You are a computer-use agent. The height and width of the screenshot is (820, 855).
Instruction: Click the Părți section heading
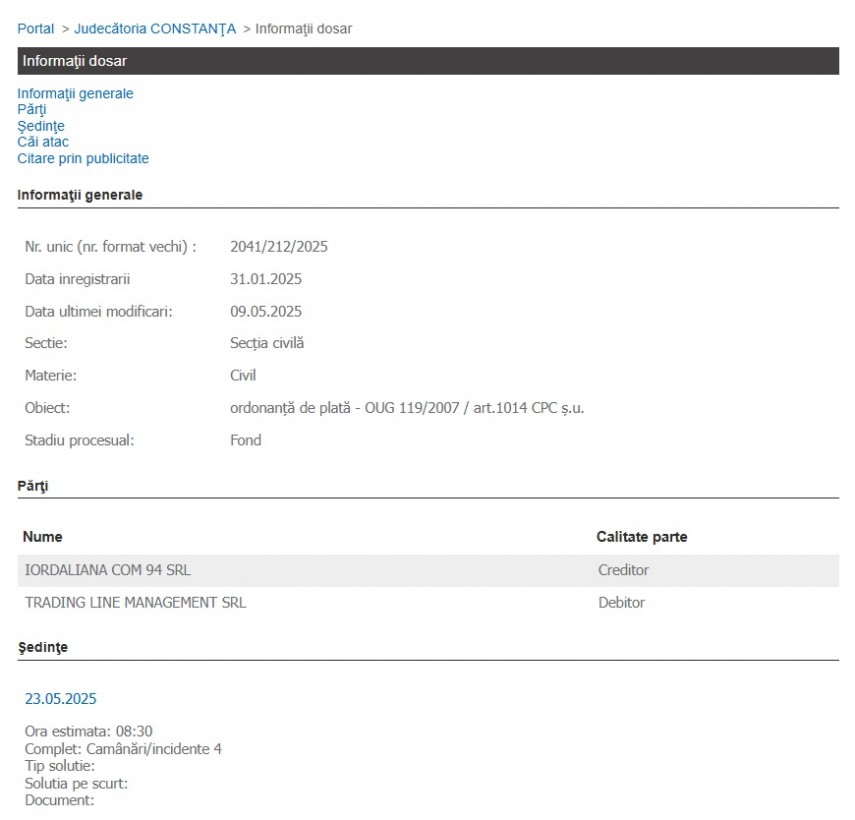pos(33,486)
